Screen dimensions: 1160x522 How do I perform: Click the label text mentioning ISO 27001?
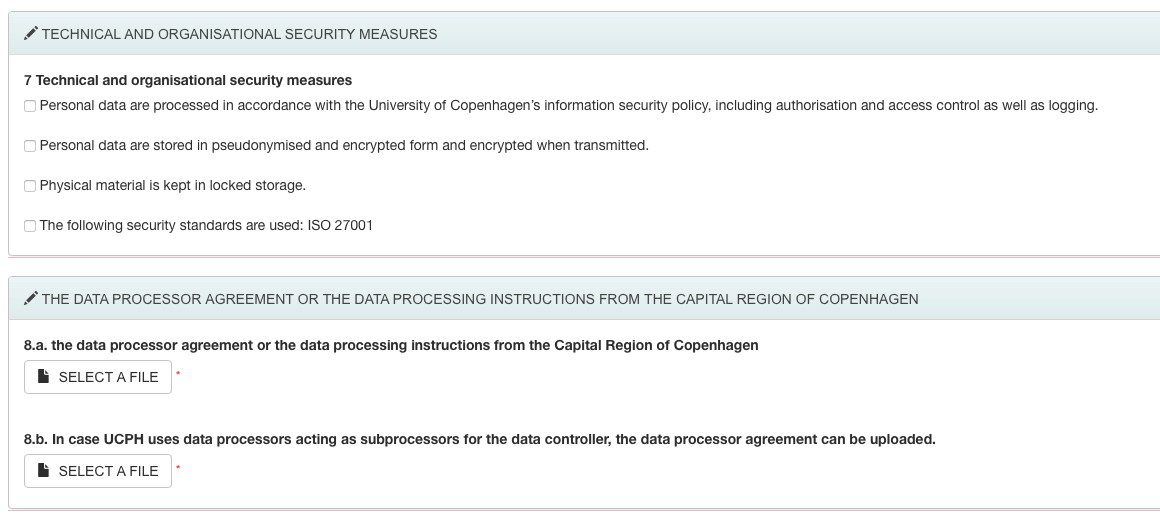pyautogui.click(x=206, y=226)
